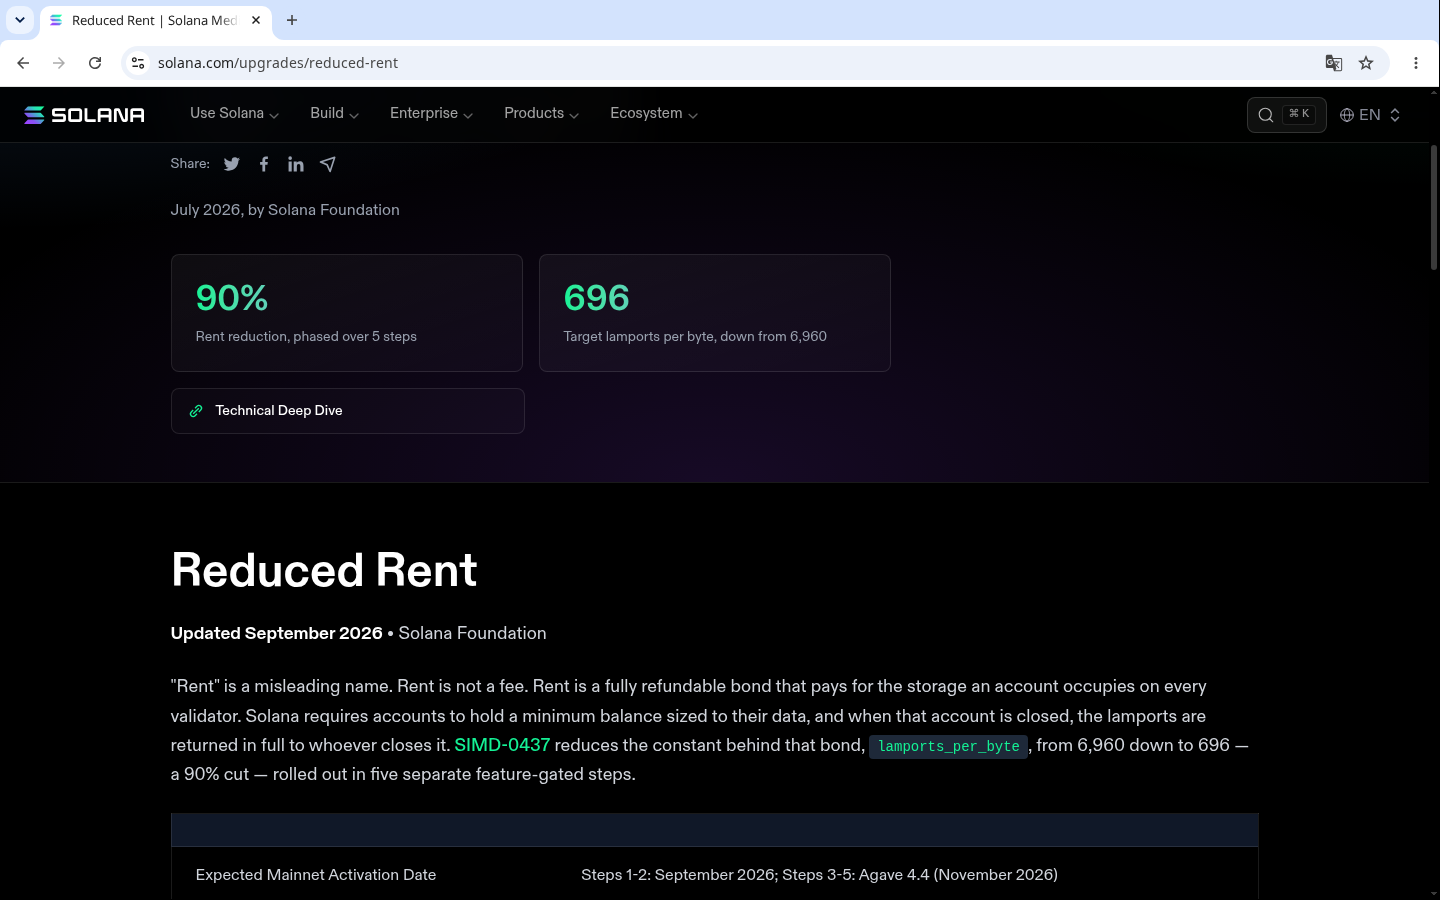Viewport: 1440px width, 900px height.
Task: Switch to the Reduced Rent tab
Action: pos(155,21)
